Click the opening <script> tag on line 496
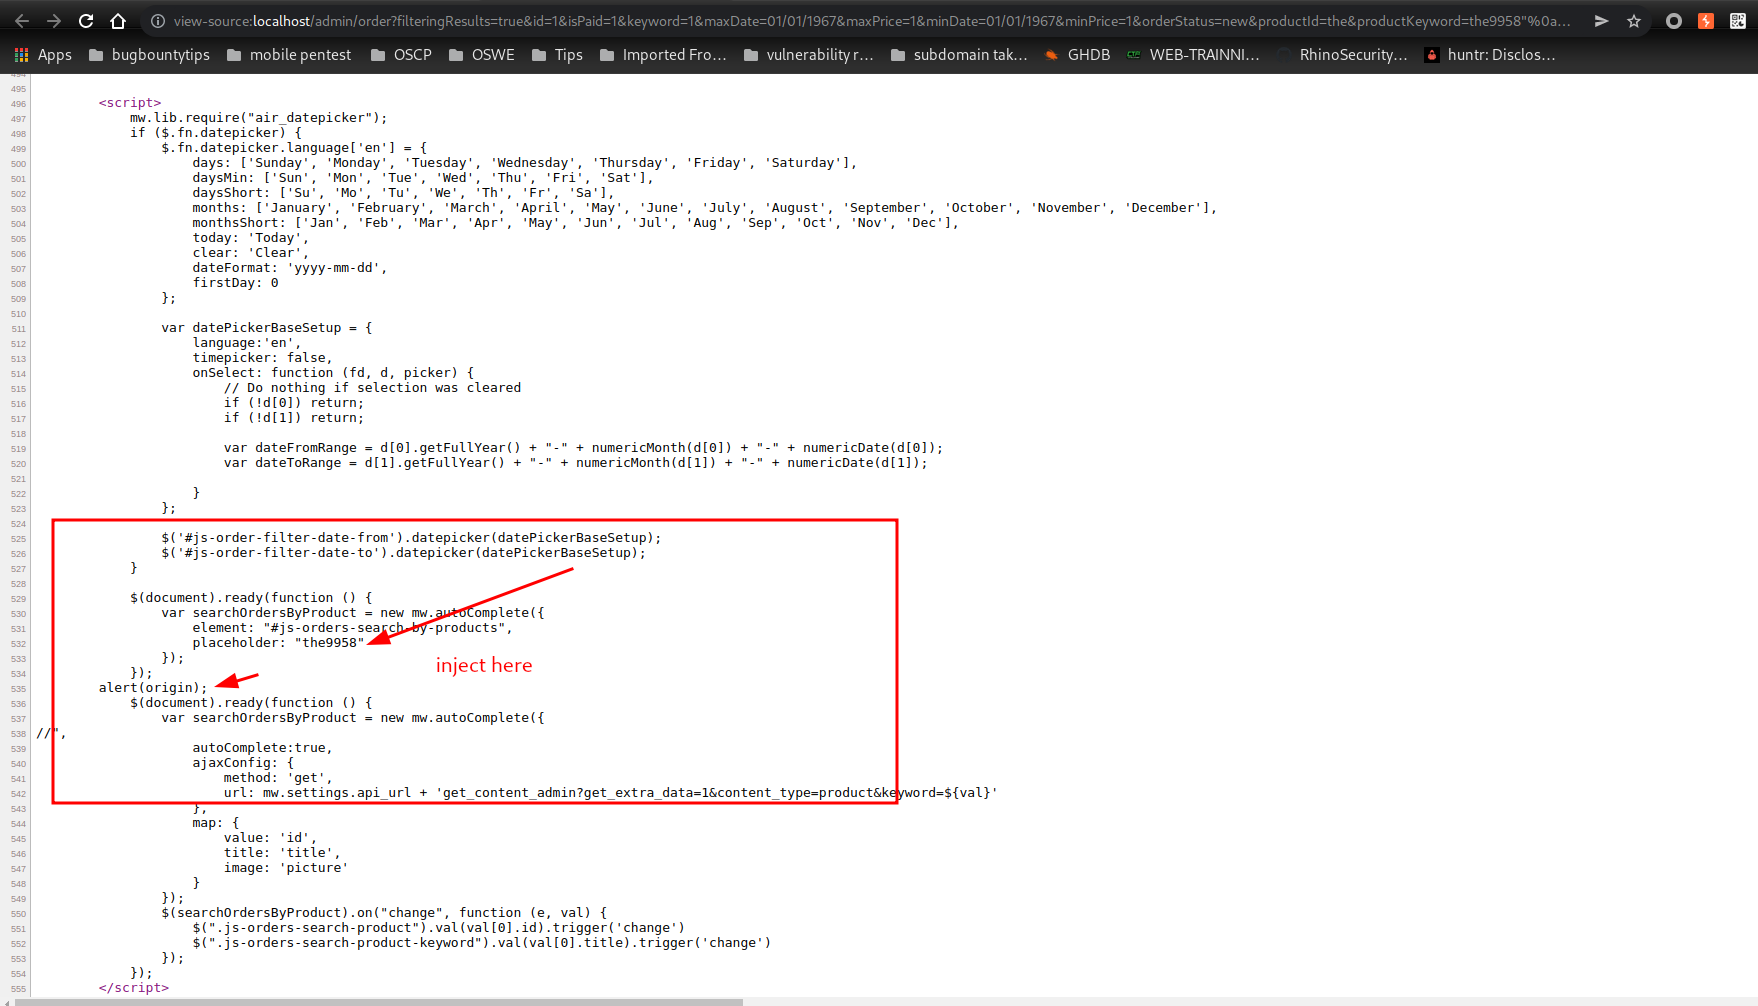Viewport: 1758px width, 1006px height. point(130,103)
